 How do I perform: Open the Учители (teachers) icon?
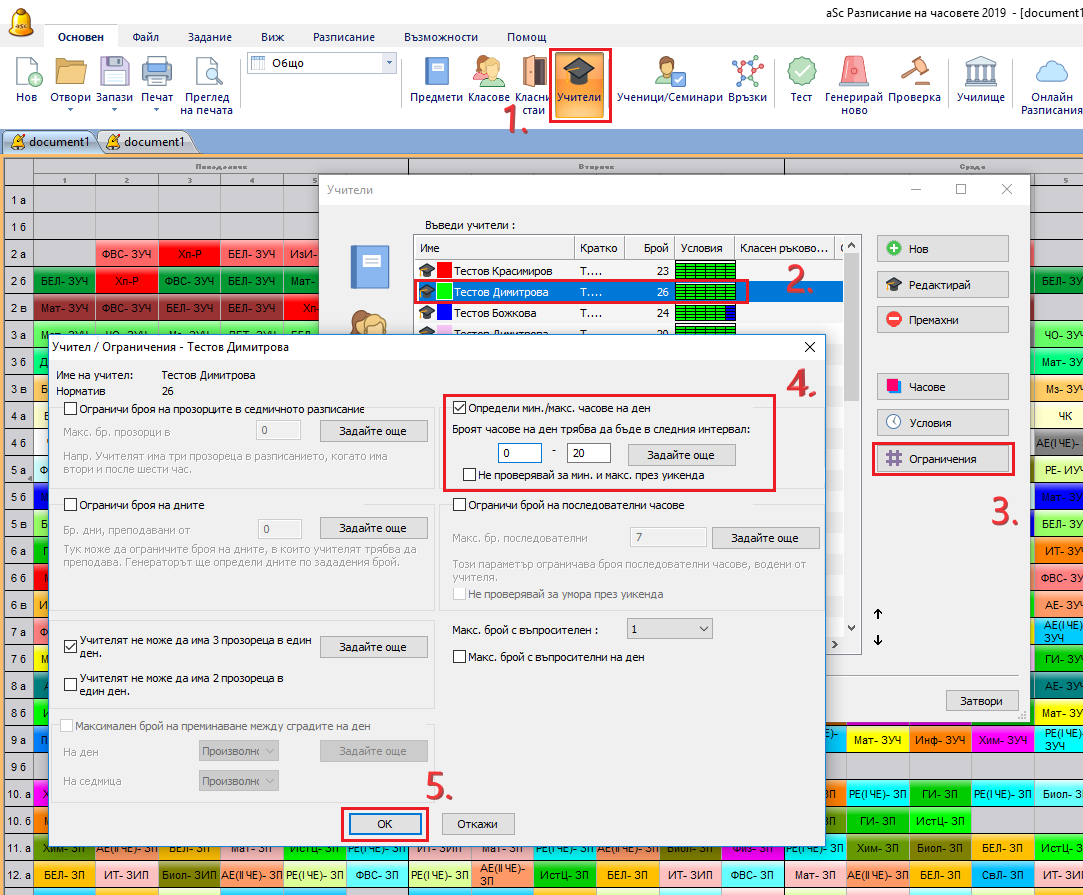pyautogui.click(x=579, y=84)
